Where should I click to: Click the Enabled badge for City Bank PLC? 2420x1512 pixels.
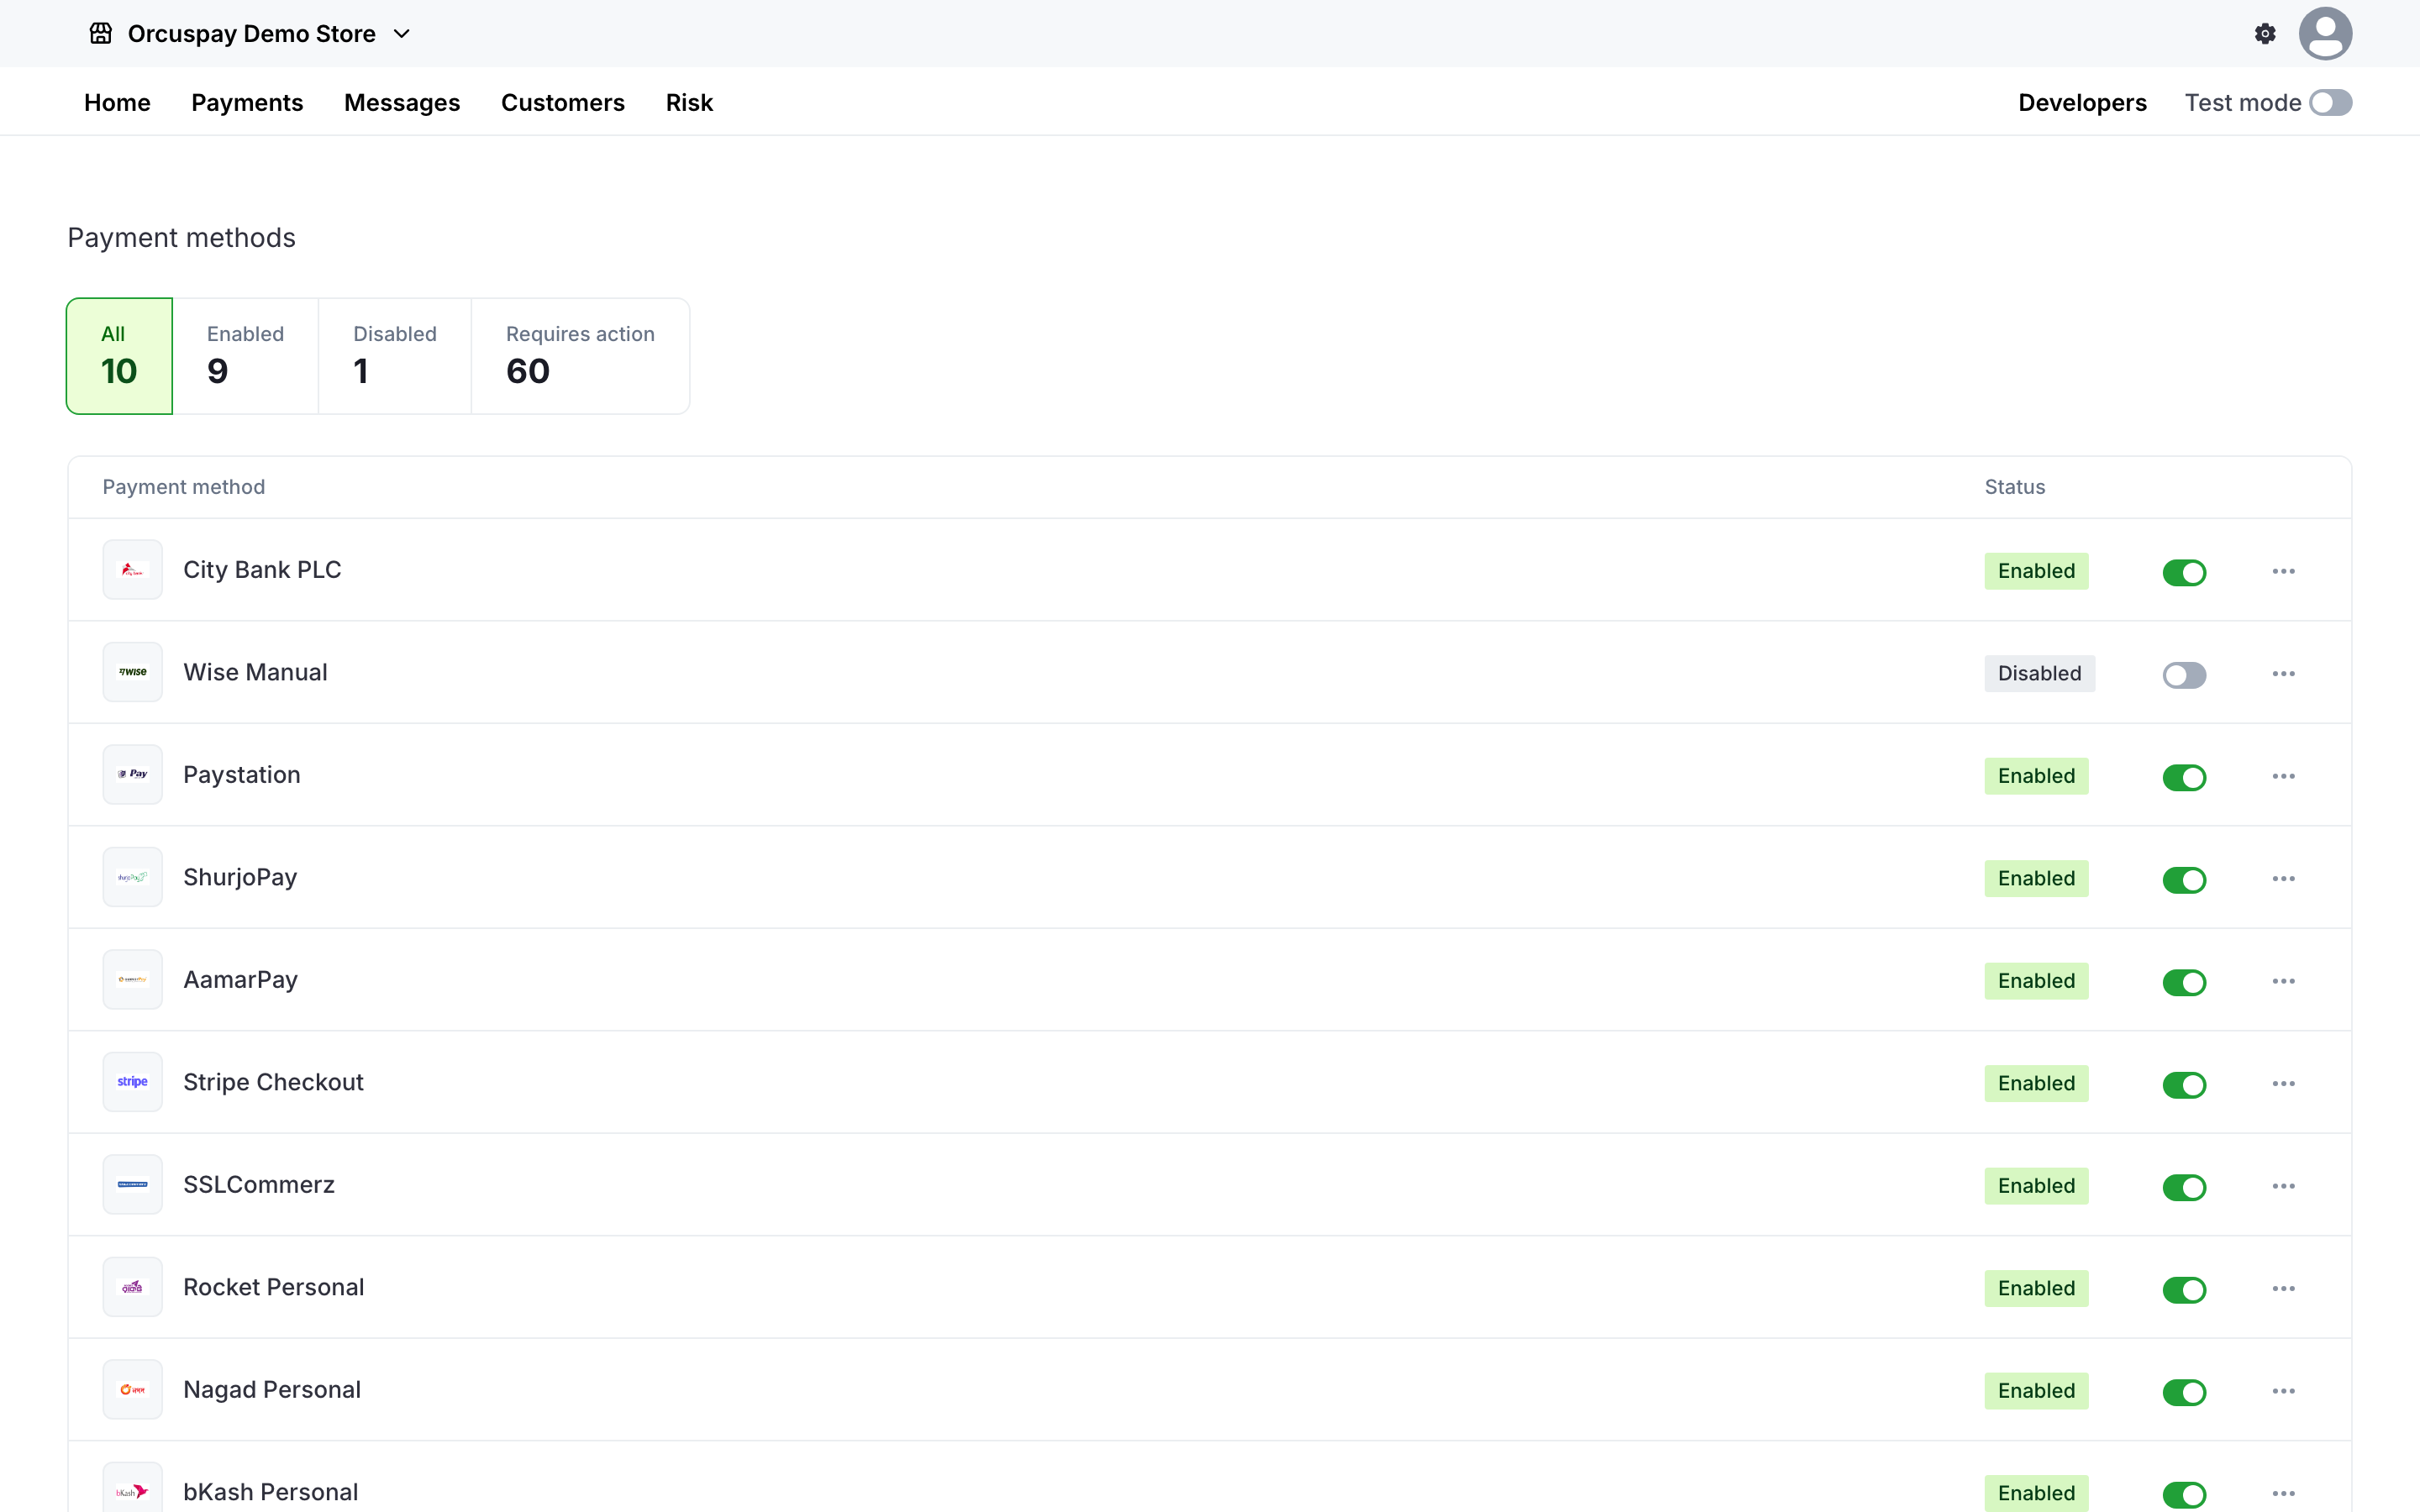2036,571
